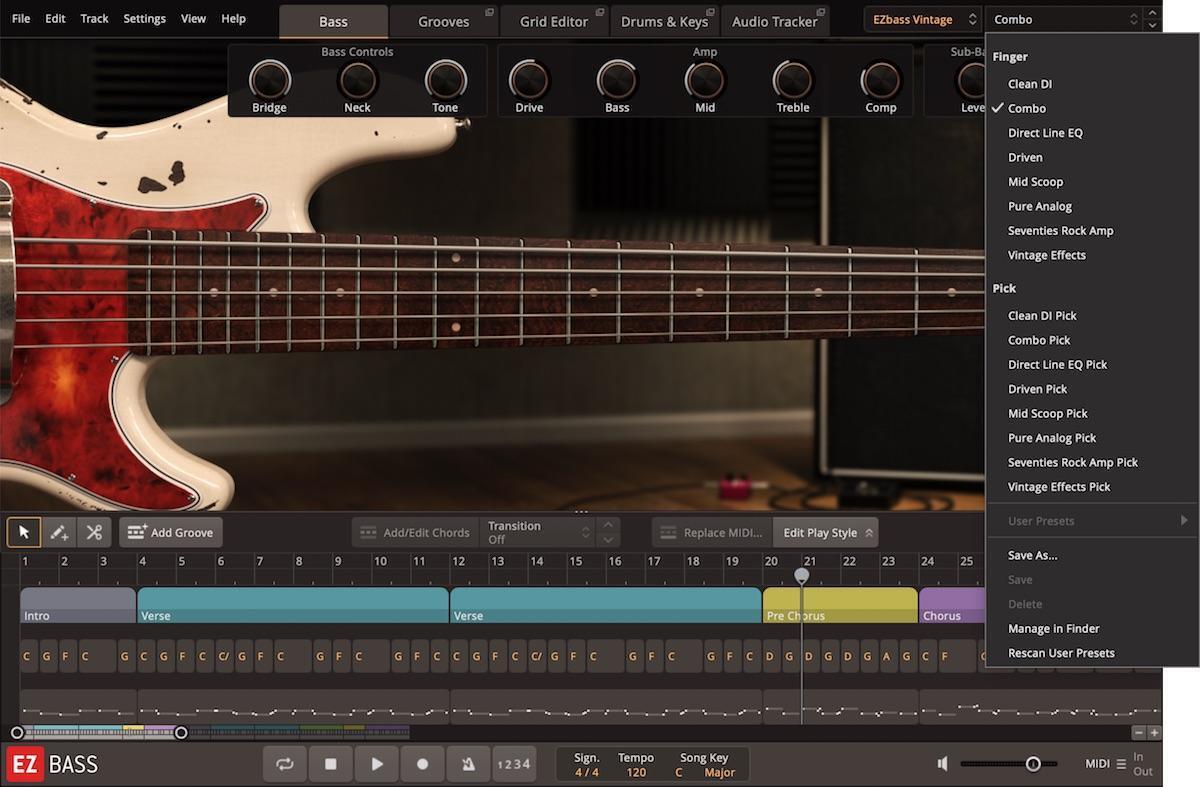1200x787 pixels.
Task: Click the Add Groove icon button
Action: 135,532
